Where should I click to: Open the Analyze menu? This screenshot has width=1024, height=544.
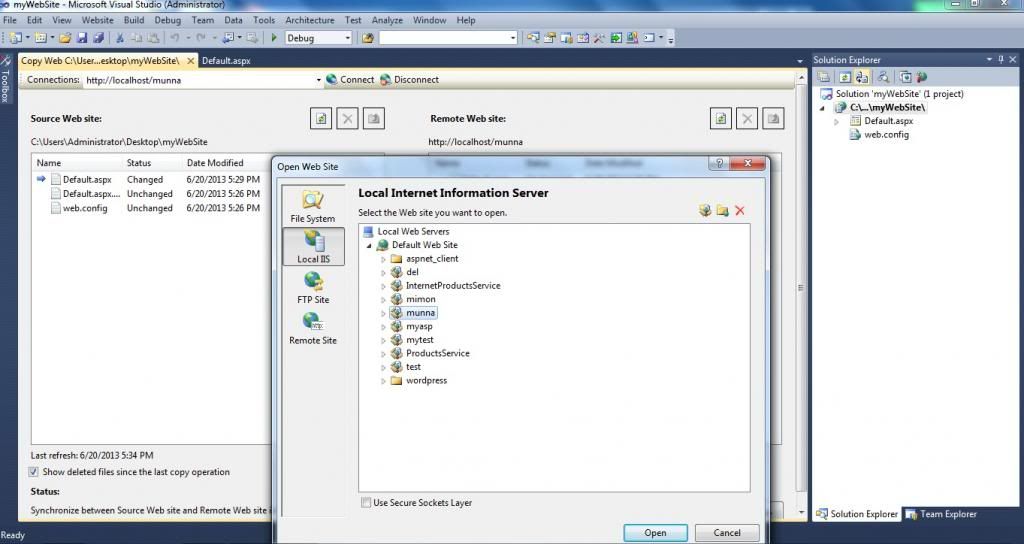[387, 20]
